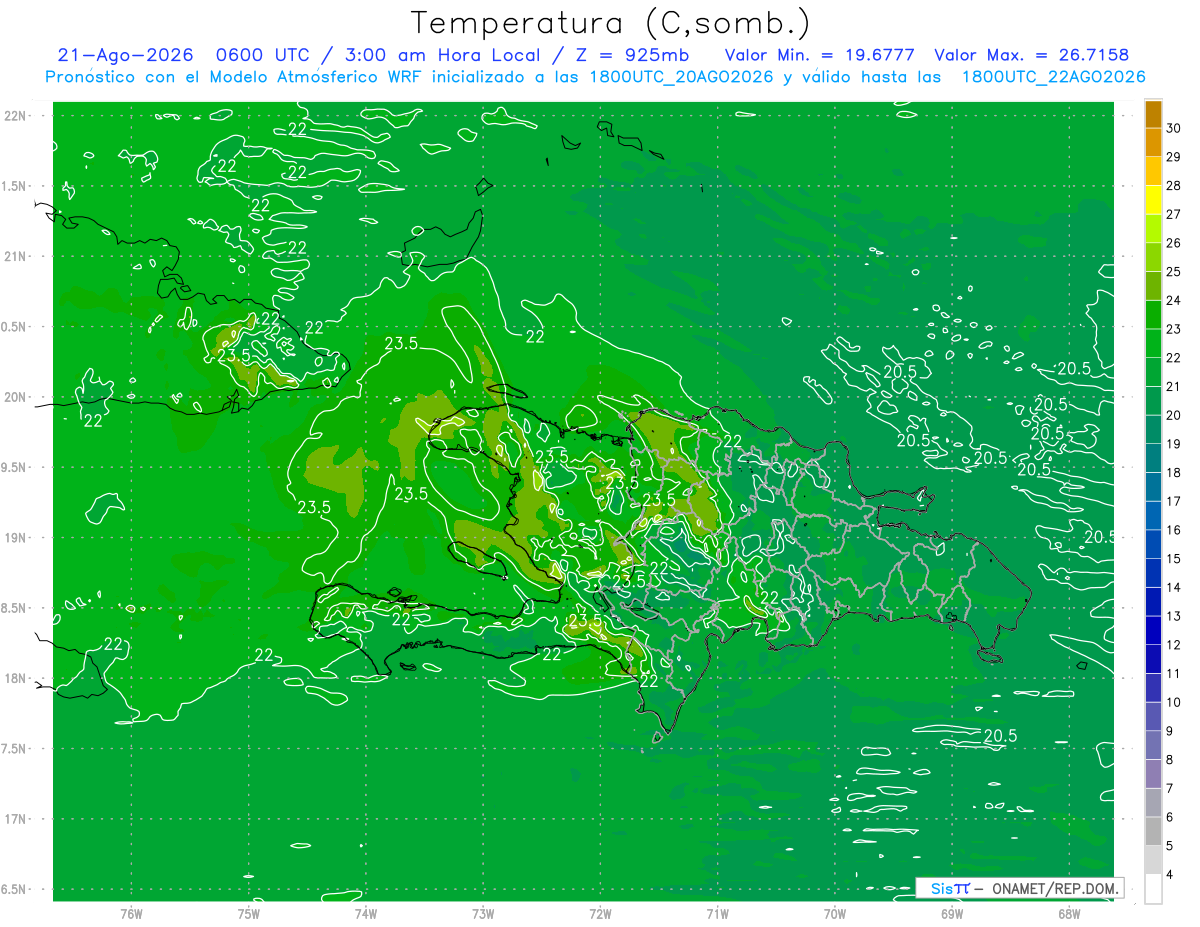The height and width of the screenshot is (927, 1200).
Task: Click the '19N' latitude axis label
Action: (17, 537)
